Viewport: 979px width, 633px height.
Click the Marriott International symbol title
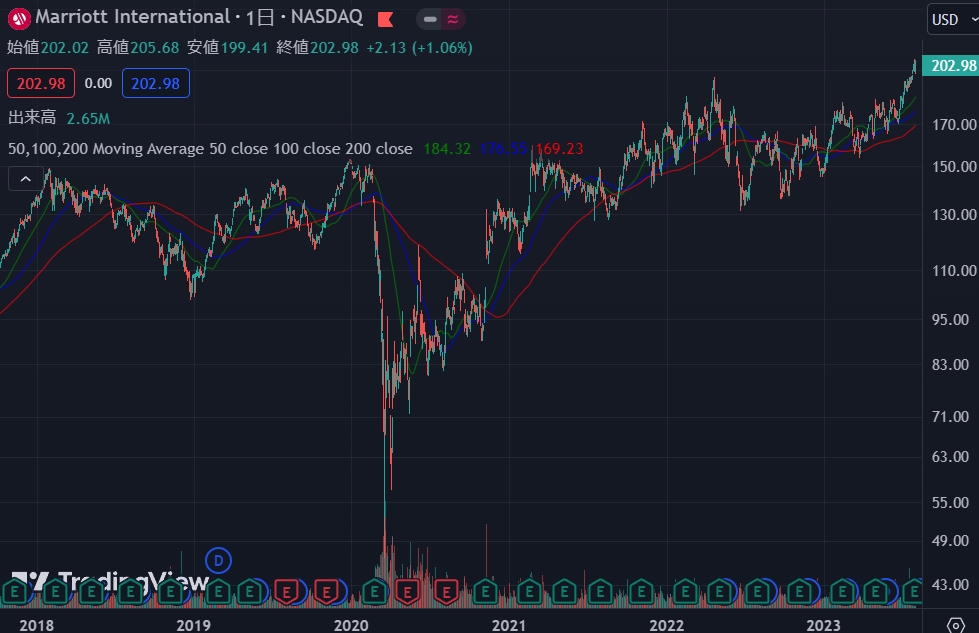132,17
